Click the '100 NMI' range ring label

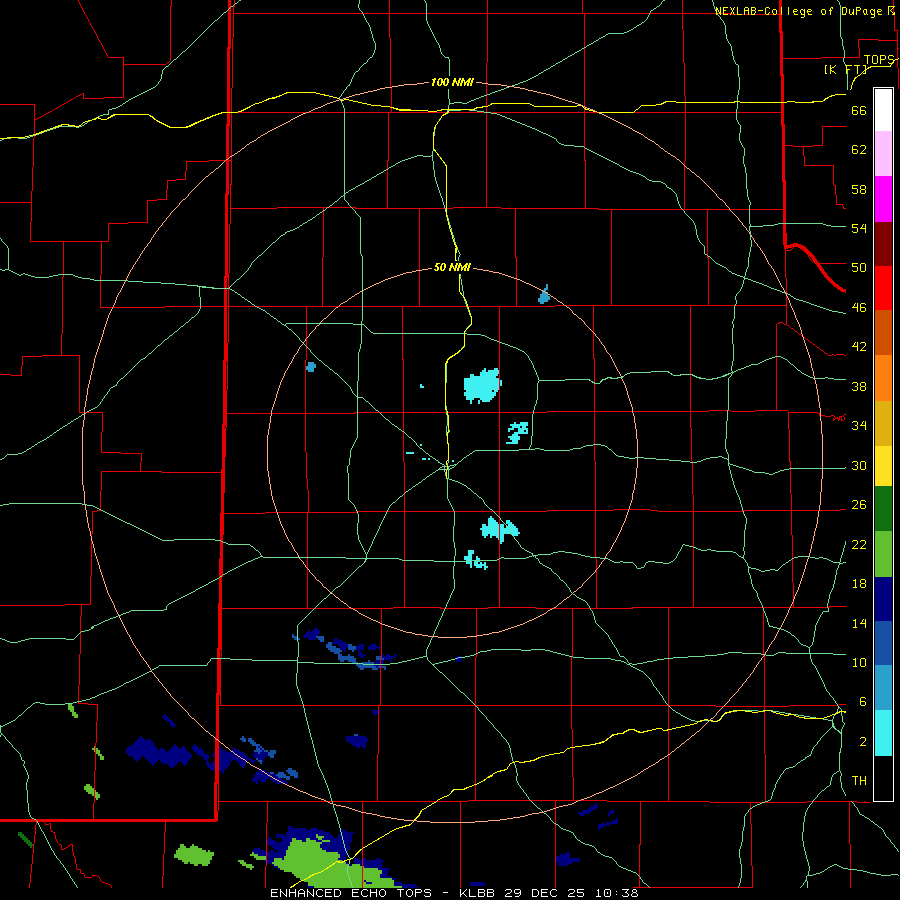pos(452,82)
